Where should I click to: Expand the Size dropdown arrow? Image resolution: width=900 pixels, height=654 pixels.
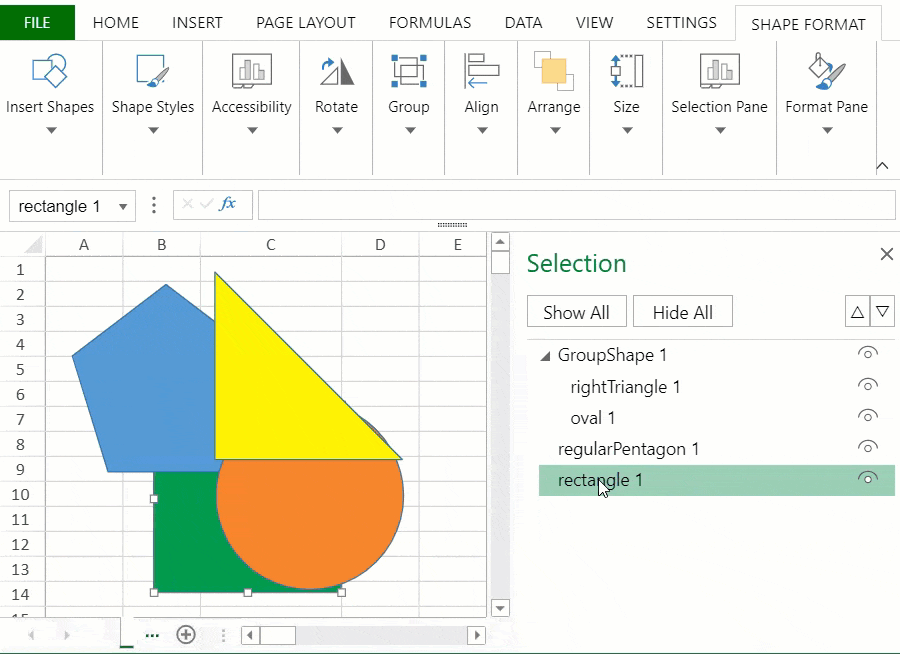[x=627, y=130]
